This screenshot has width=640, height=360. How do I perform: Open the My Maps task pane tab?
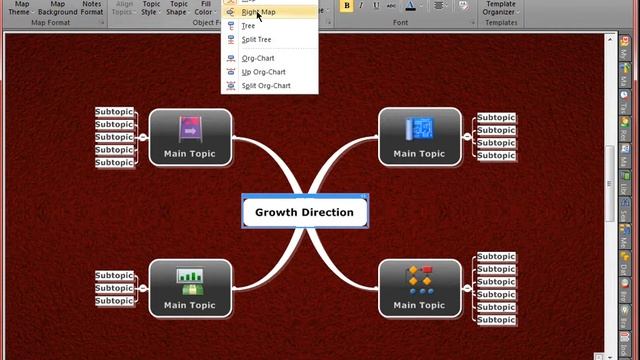624,47
